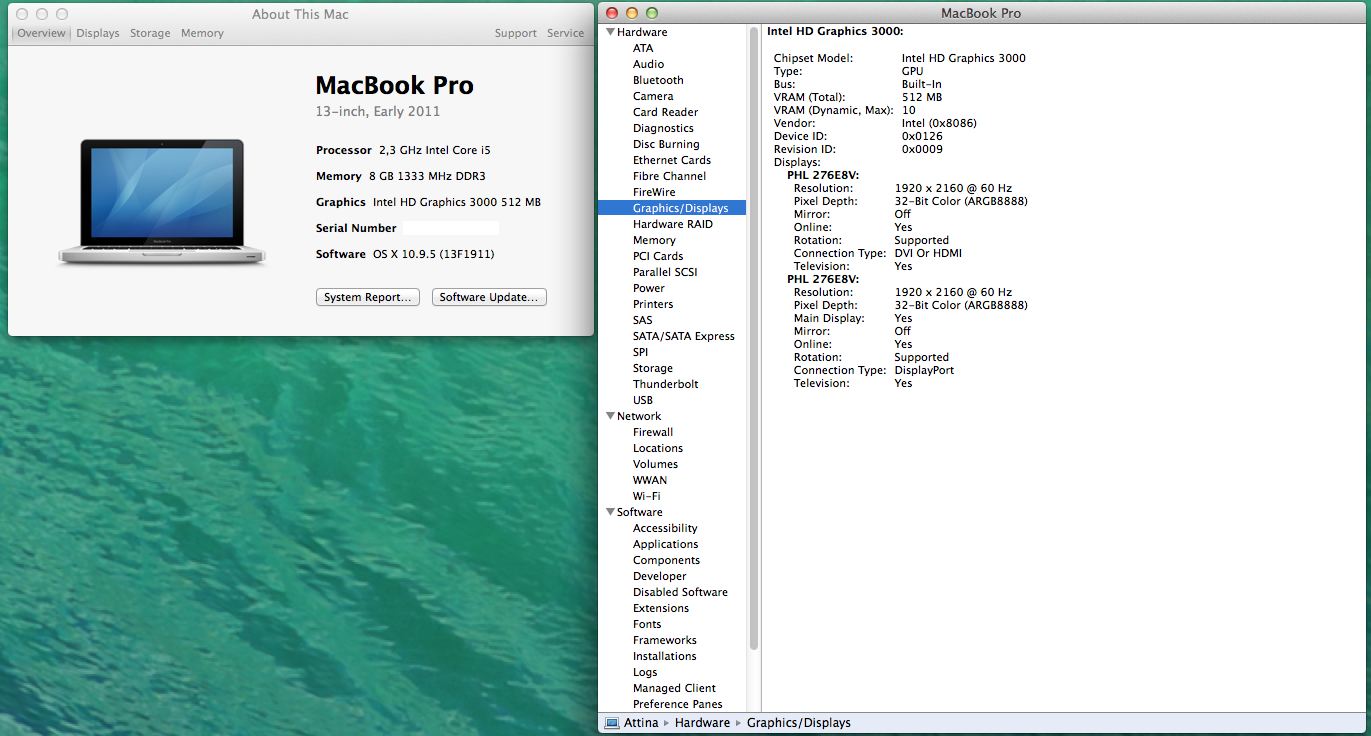The image size is (1371, 736).
Task: Open the Storage tab
Action: coord(150,33)
